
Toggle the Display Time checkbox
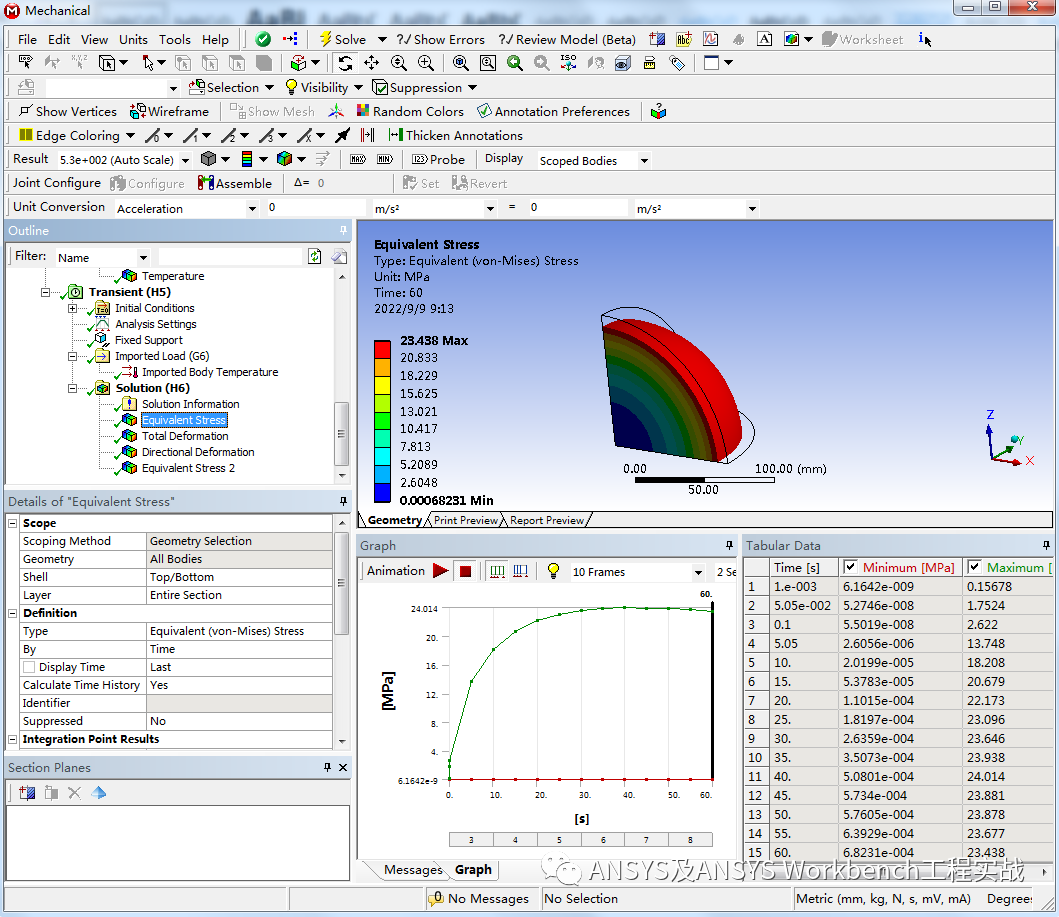coord(29,666)
